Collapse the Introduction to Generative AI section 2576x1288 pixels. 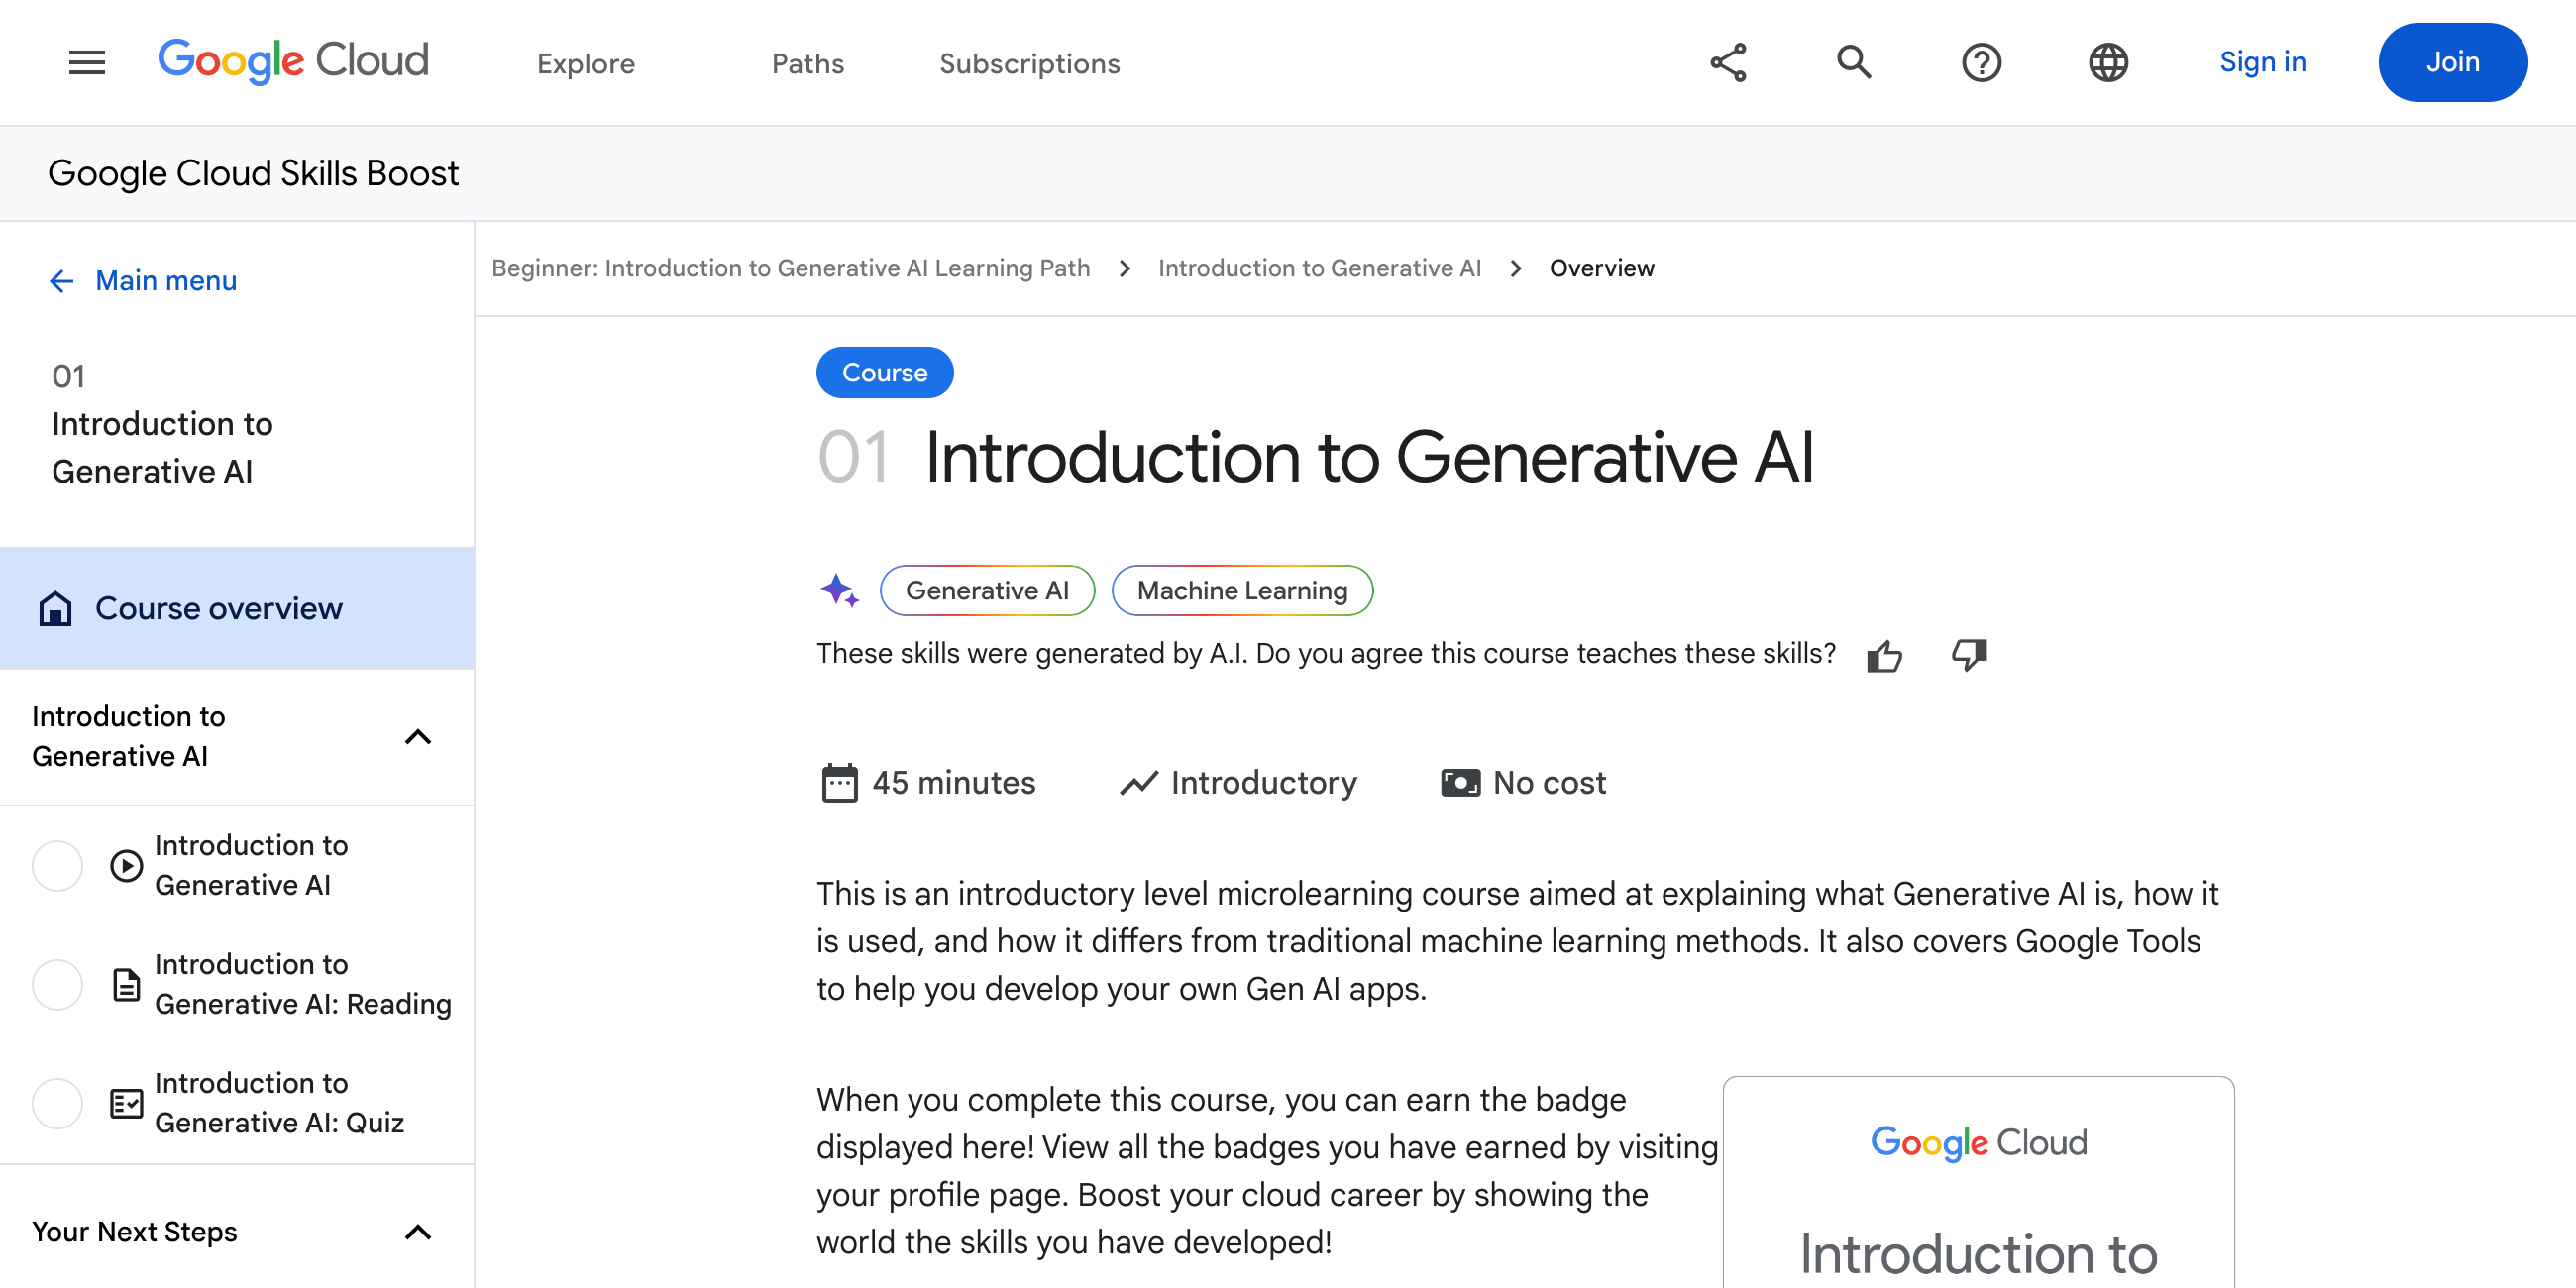click(418, 737)
